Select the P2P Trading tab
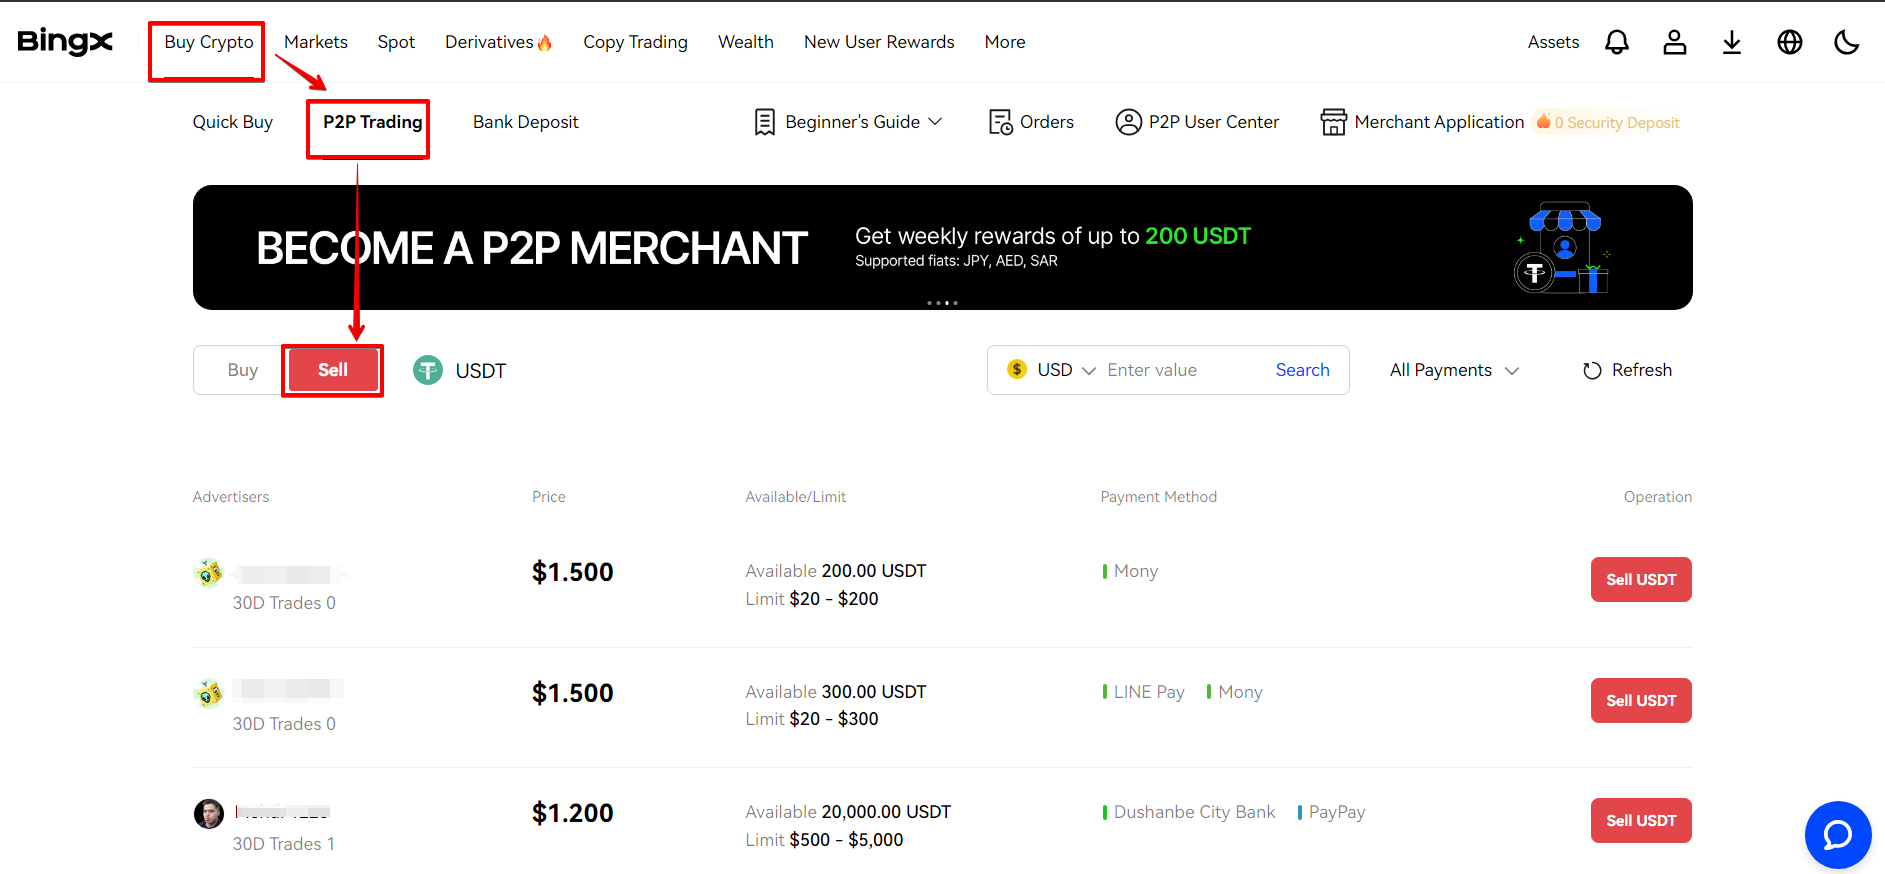Screen dimensions: 1885x874 pyautogui.click(x=372, y=122)
